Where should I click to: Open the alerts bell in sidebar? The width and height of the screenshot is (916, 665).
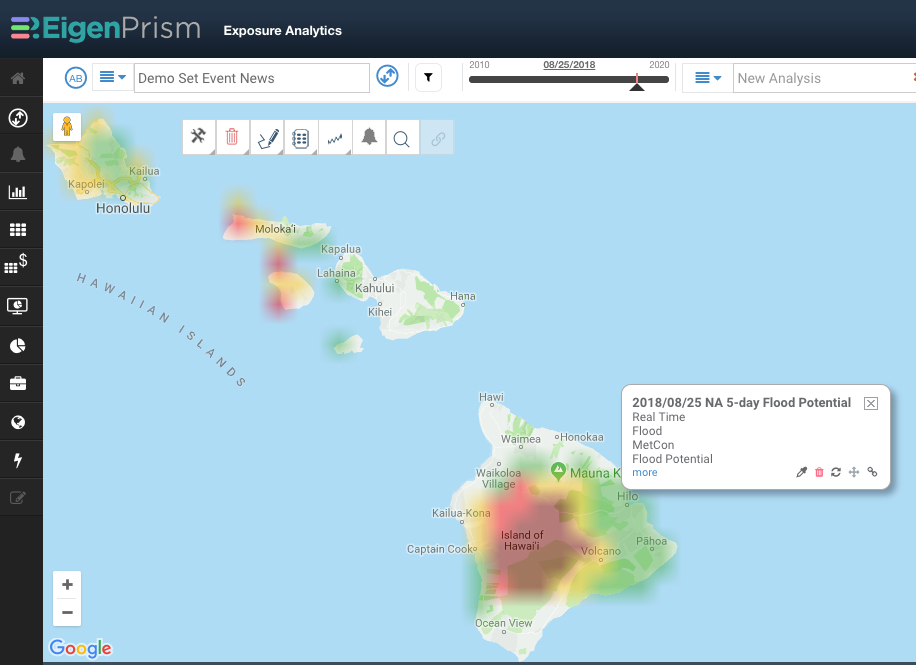click(x=18, y=154)
